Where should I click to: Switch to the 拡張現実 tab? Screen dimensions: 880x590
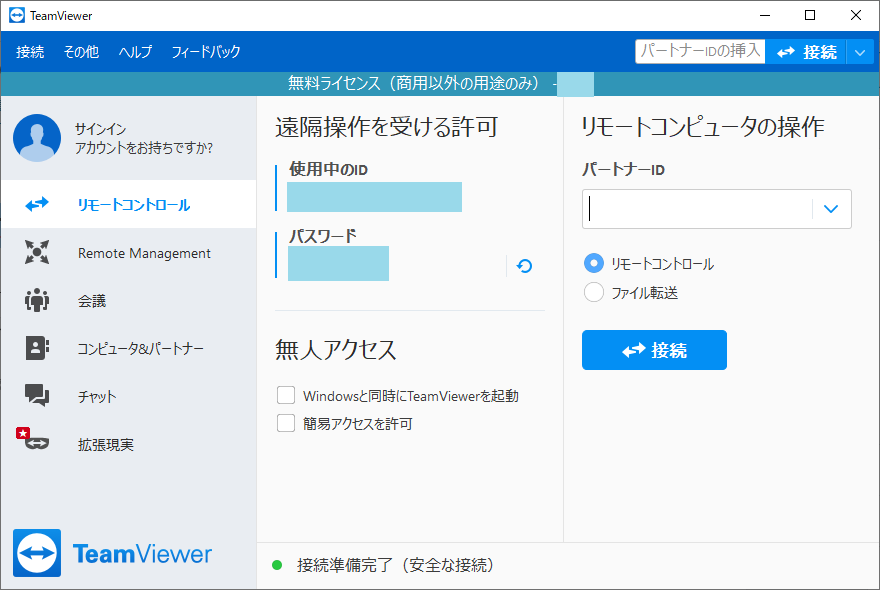point(129,444)
